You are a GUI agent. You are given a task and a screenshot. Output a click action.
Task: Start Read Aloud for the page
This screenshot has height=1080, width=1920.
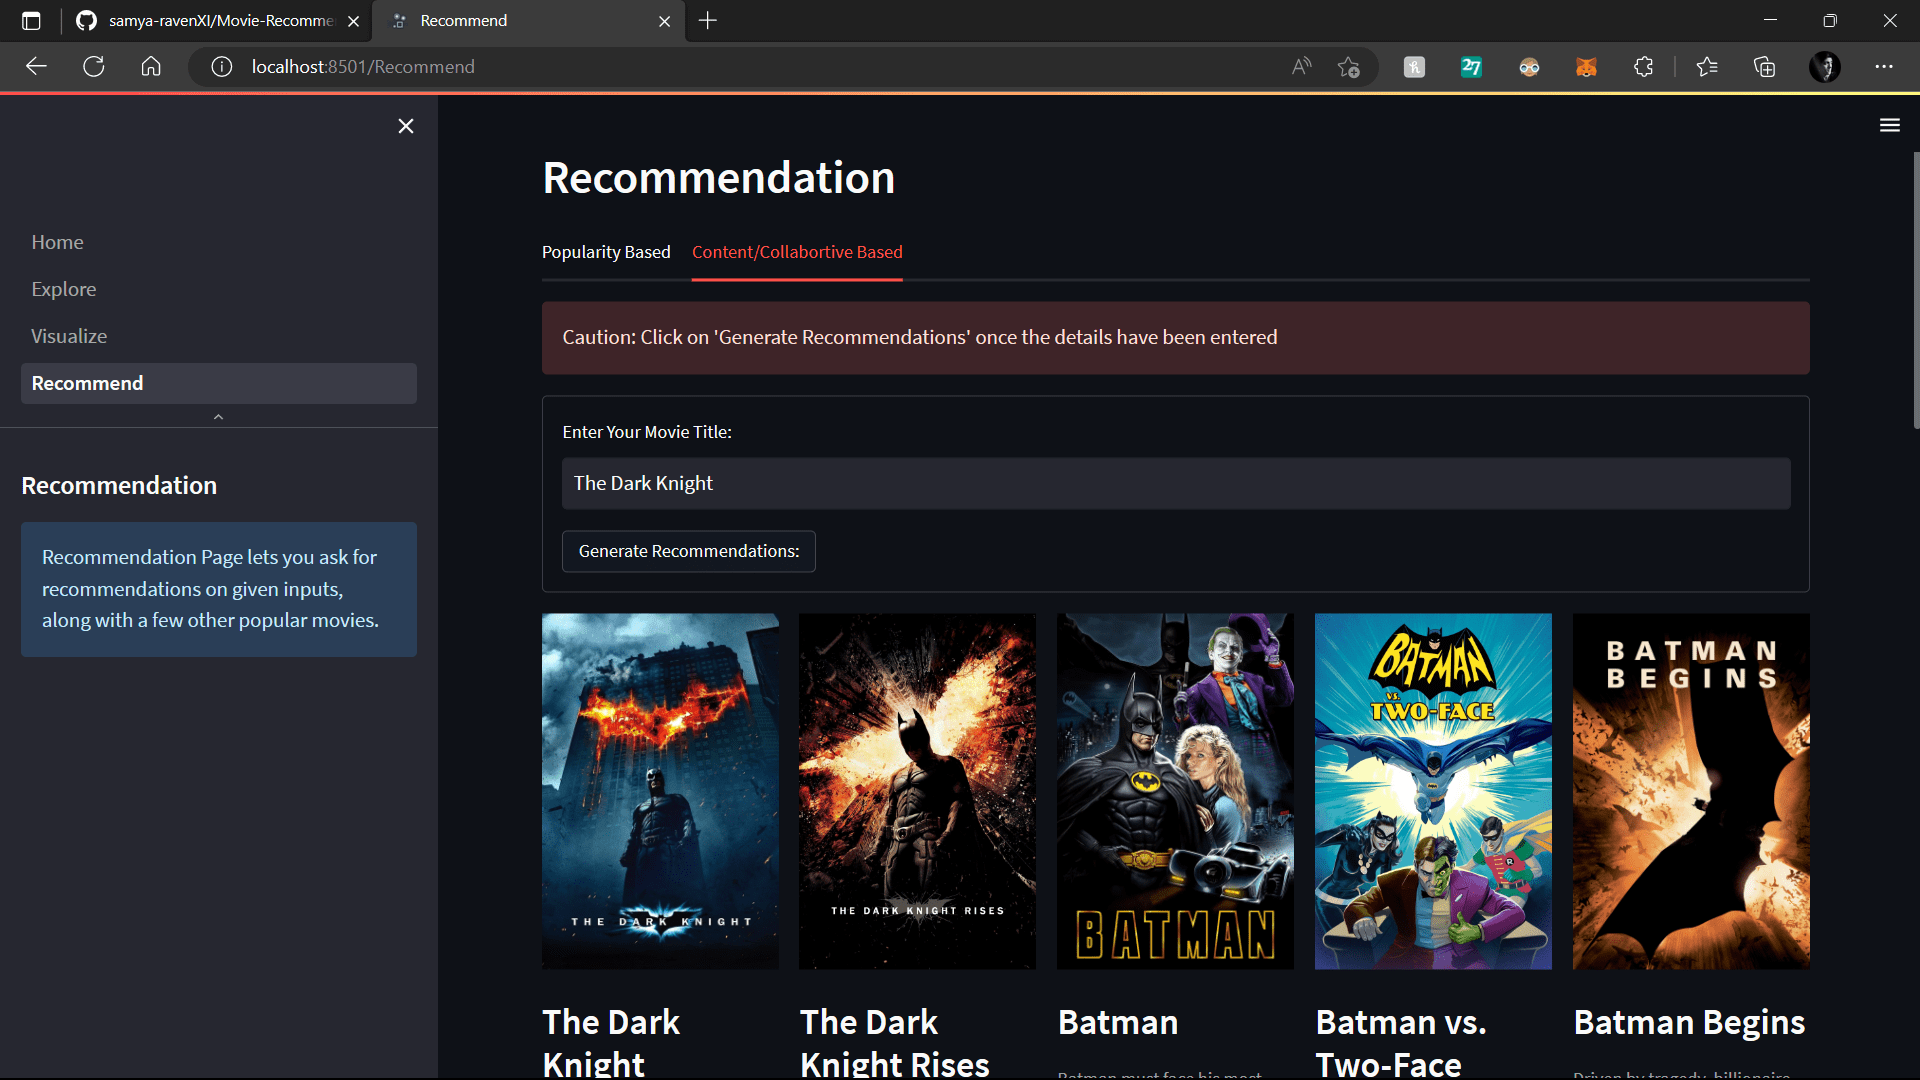point(1300,66)
